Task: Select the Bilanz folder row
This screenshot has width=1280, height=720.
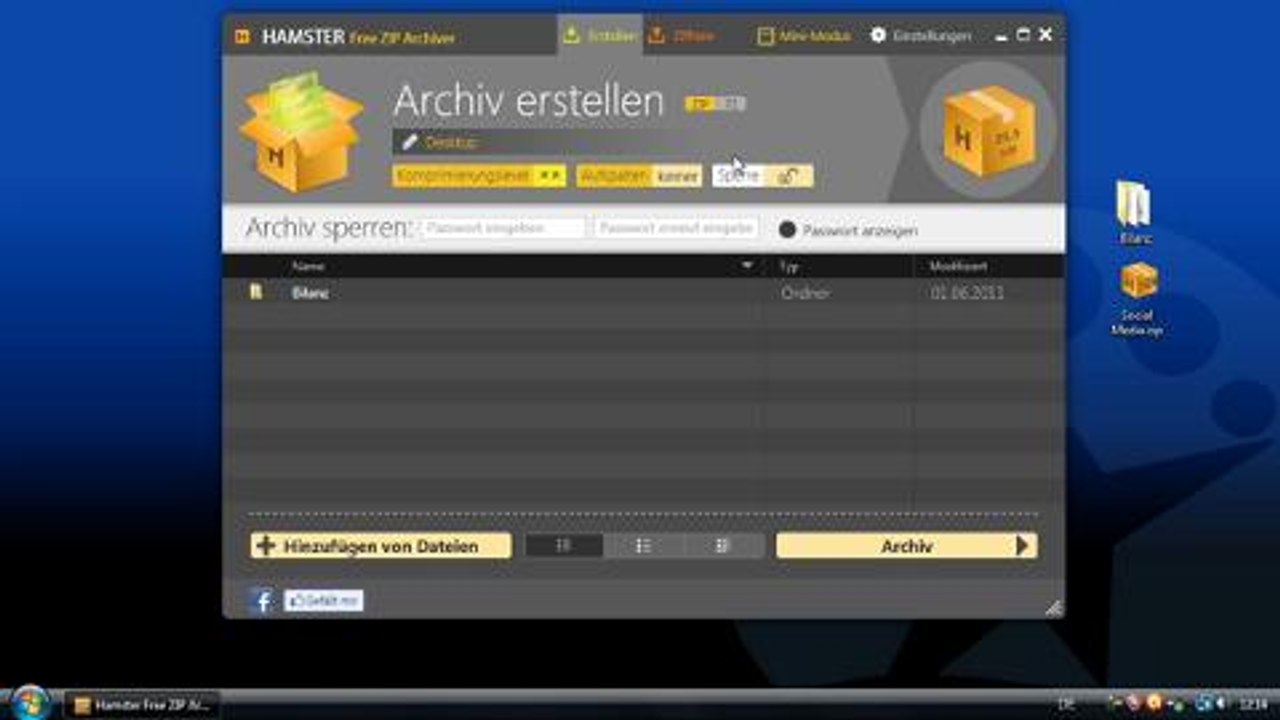Action: 643,293
